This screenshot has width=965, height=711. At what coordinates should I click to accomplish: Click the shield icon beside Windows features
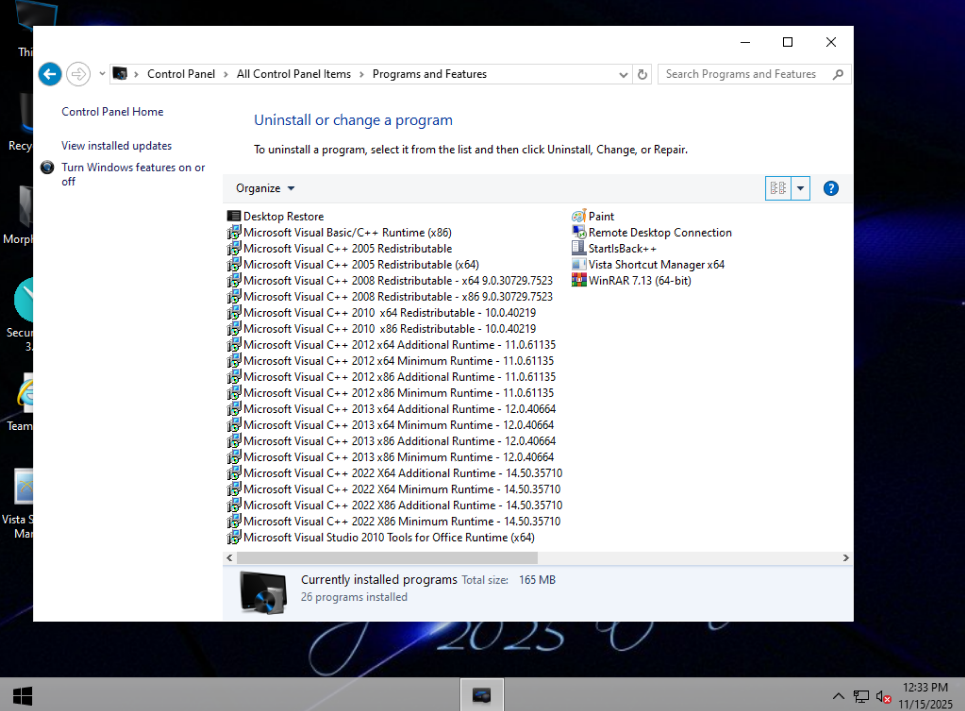[x=47, y=167]
